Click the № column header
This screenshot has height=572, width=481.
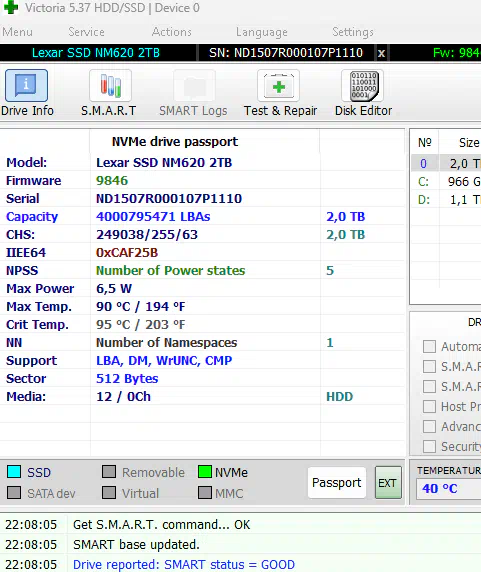(x=424, y=143)
